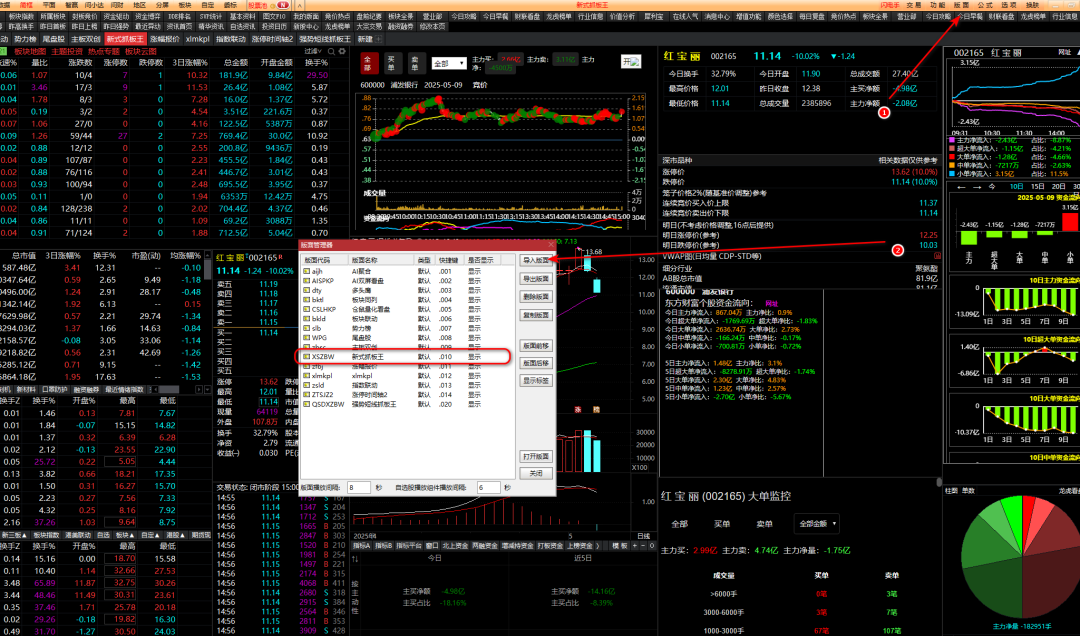Viewport: 1080px width, 636px height.
Task: Click the aijh layout row icon
Action: point(307,271)
